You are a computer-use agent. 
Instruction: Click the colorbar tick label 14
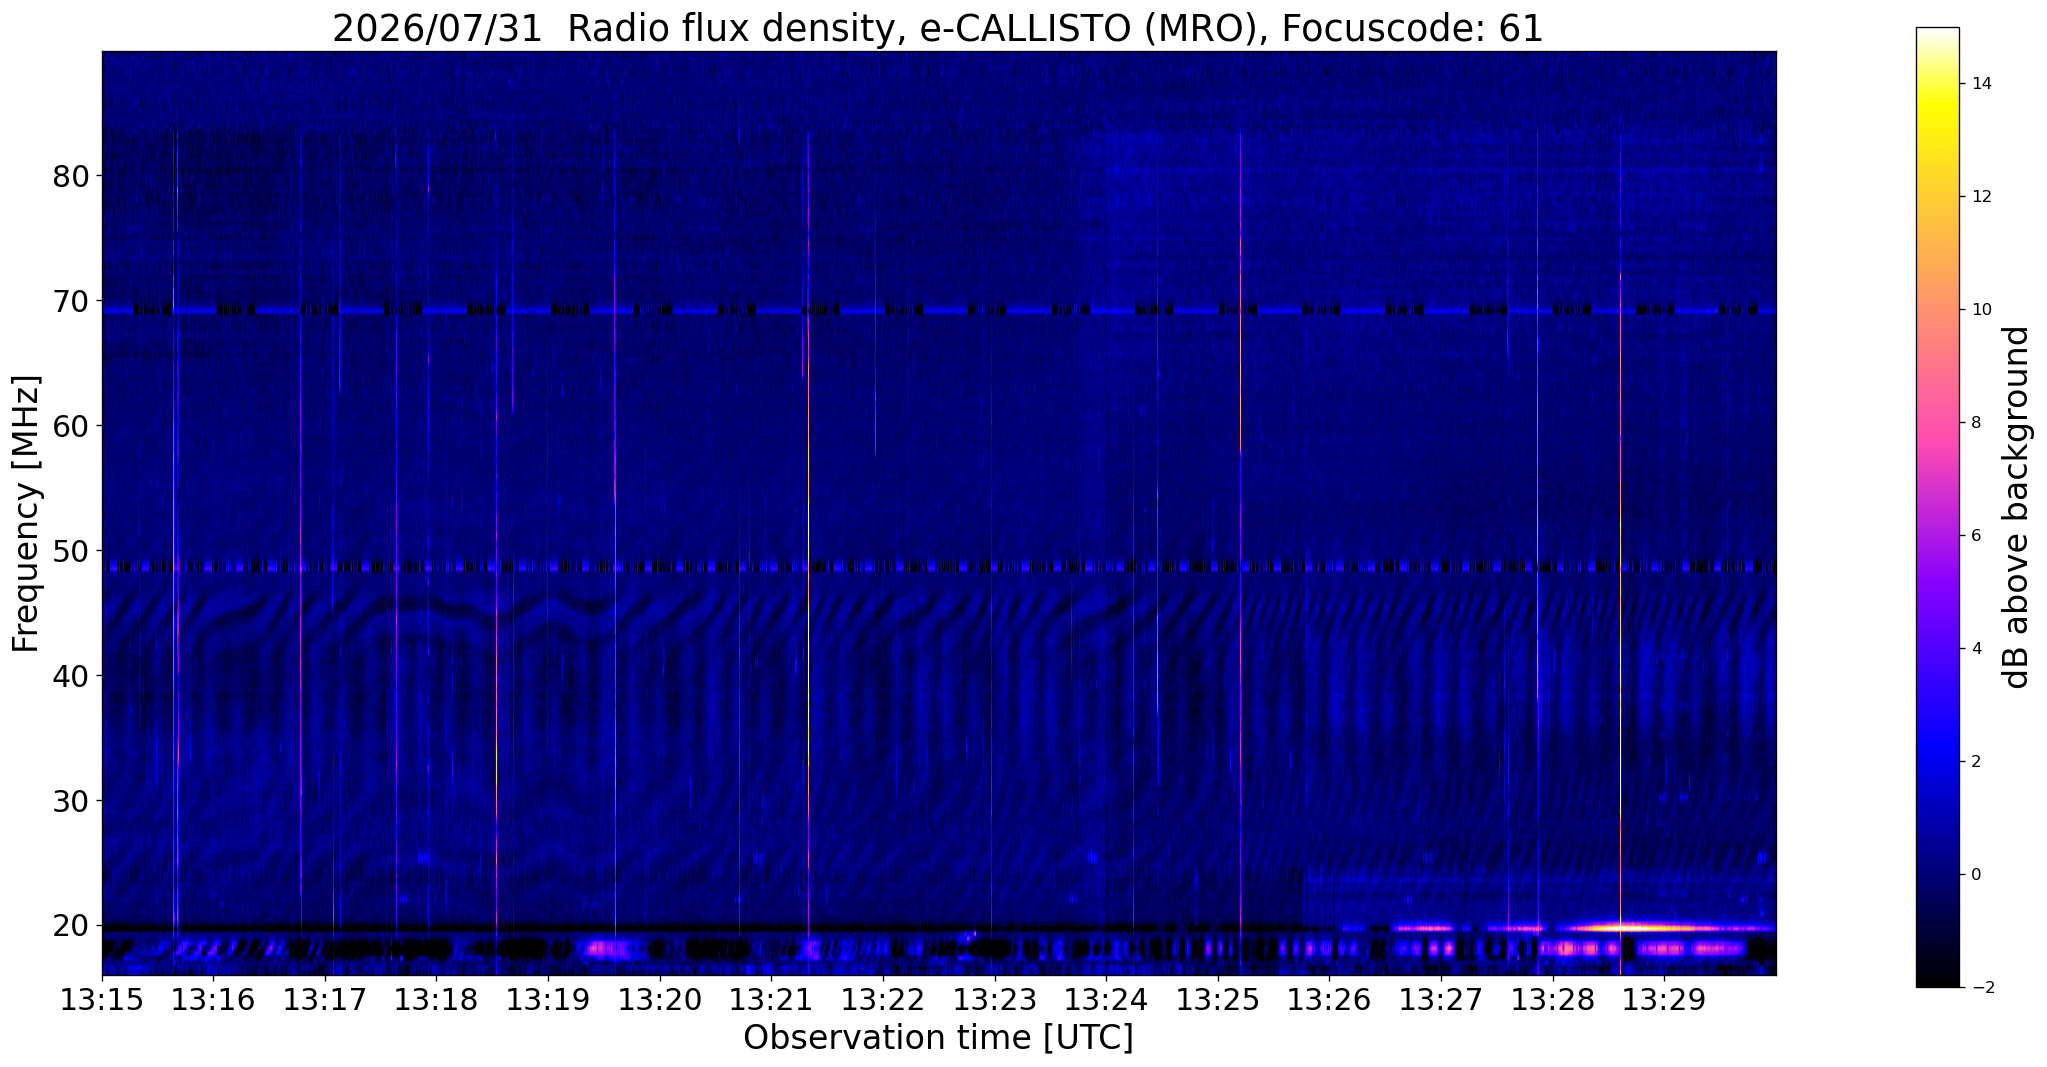click(x=1980, y=84)
